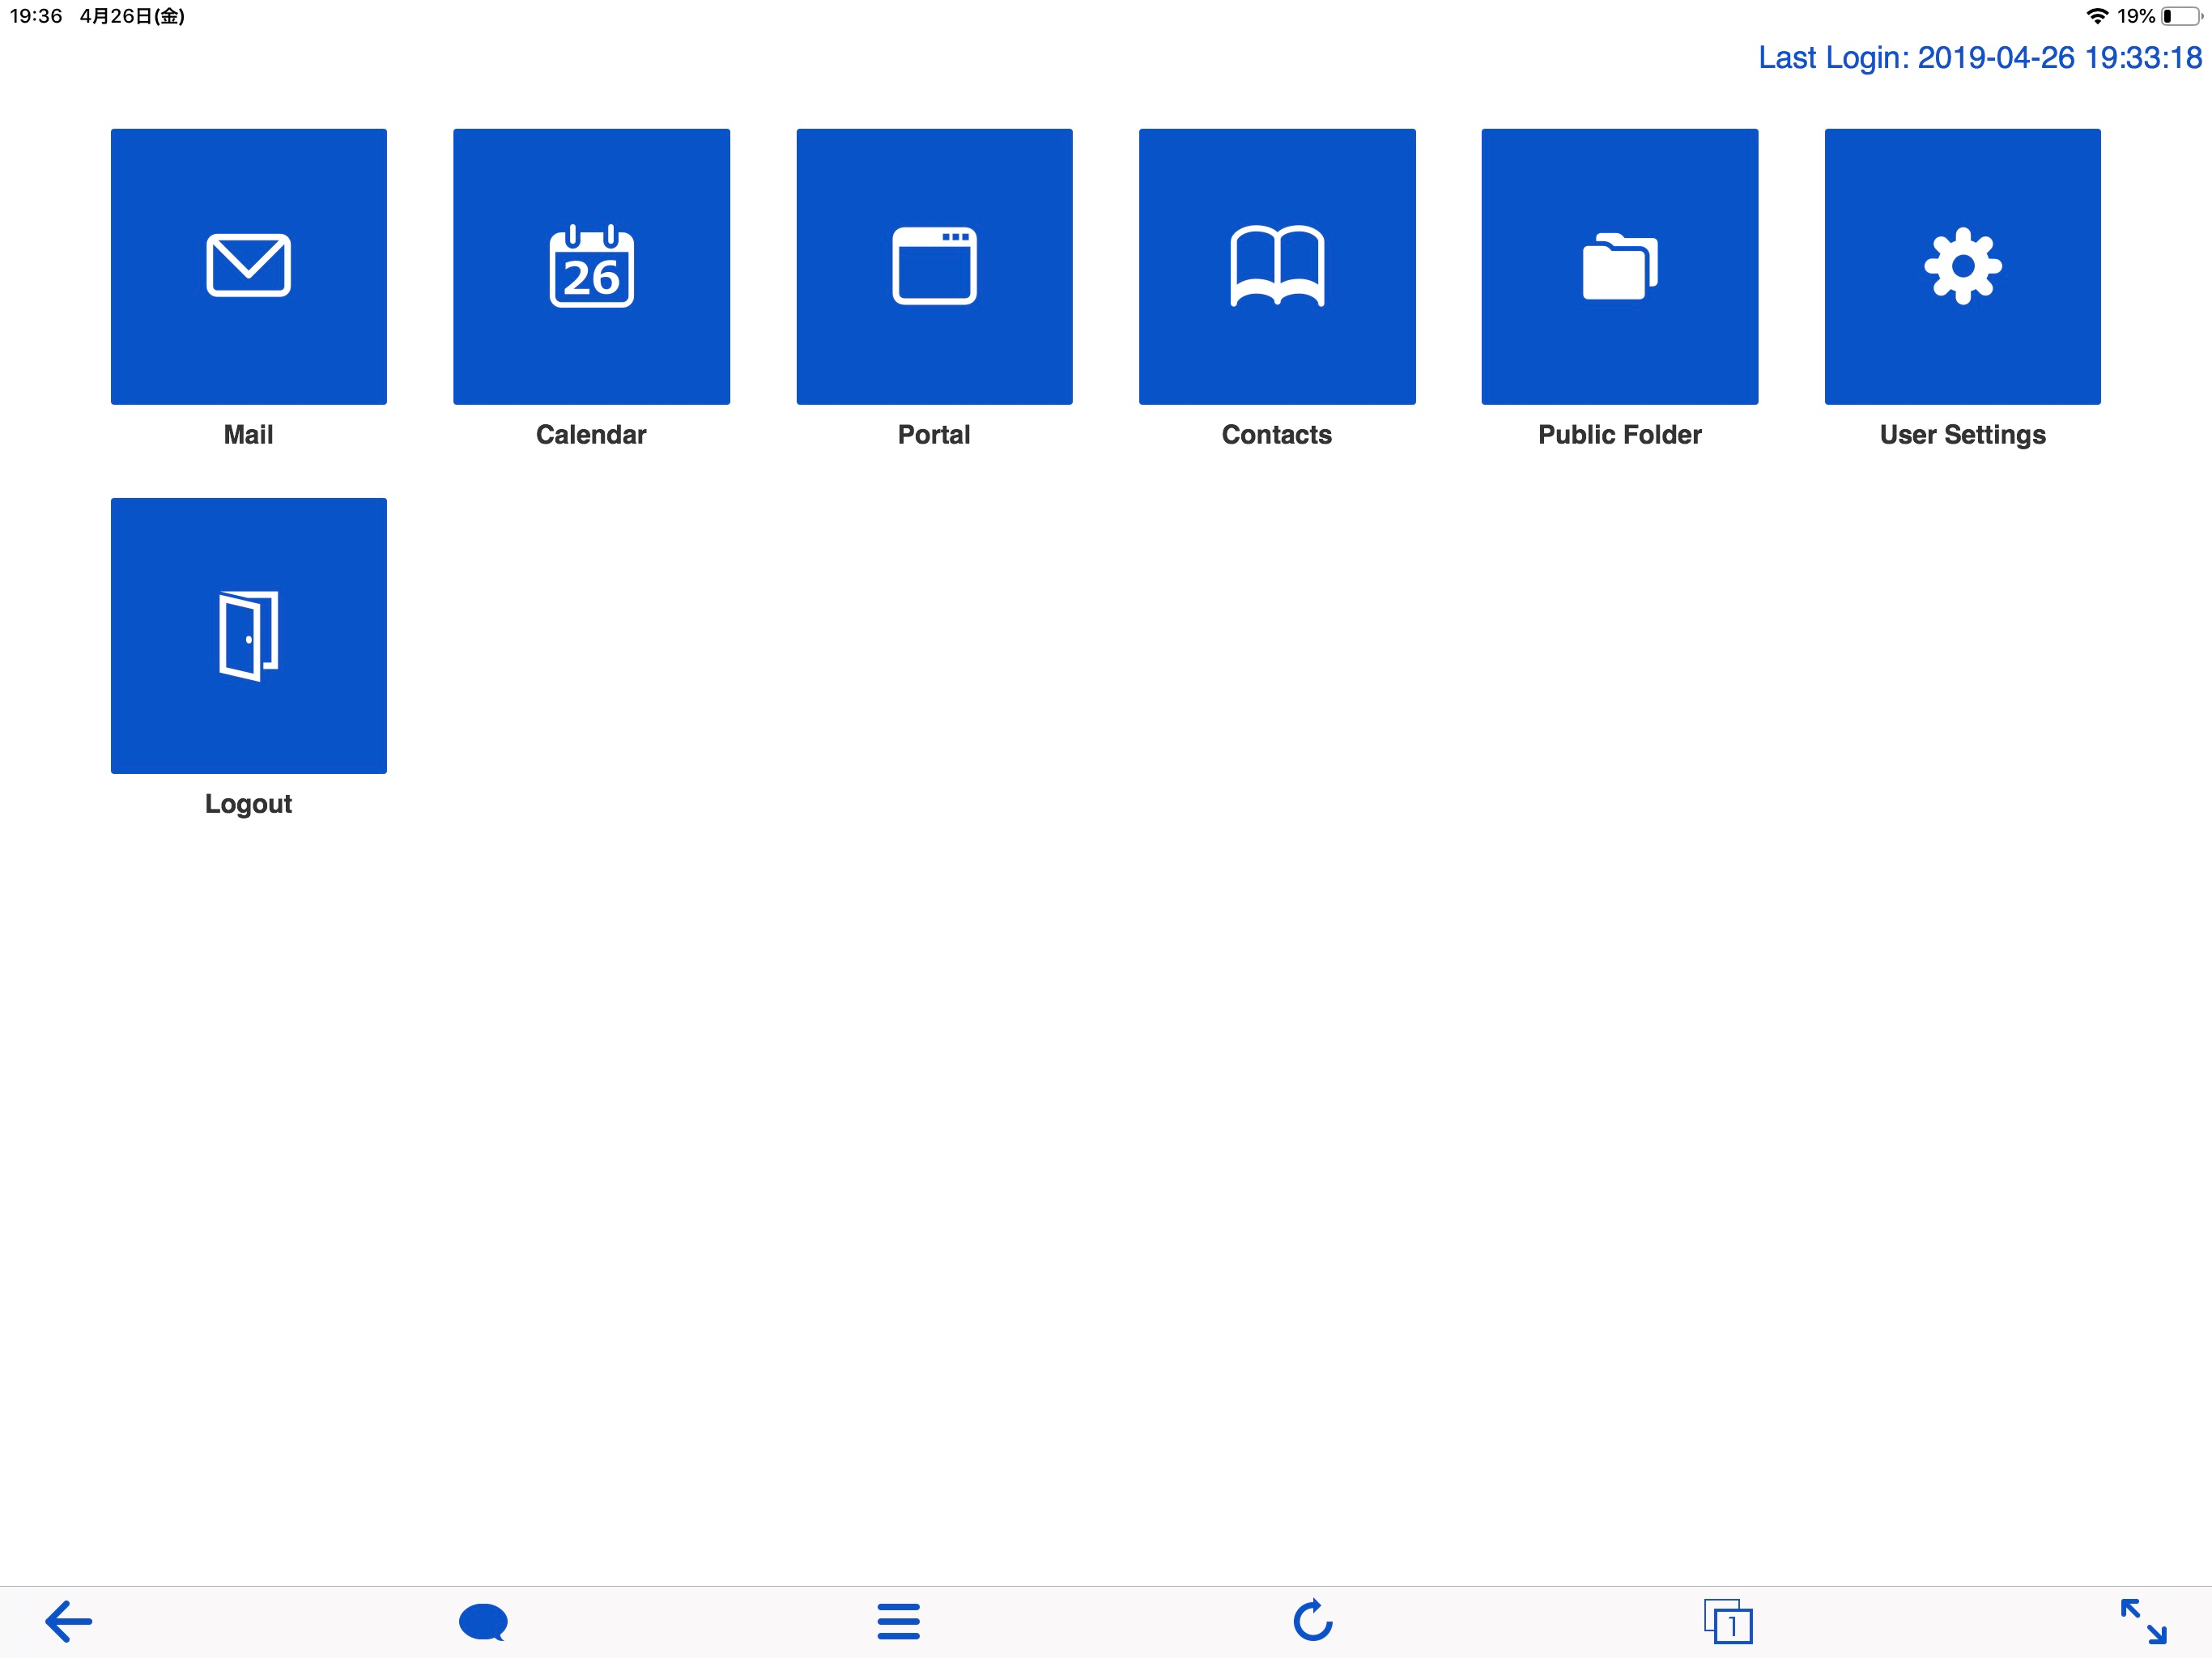This screenshot has width=2212, height=1658.
Task: Open the Calendar tile icon
Action: tap(591, 266)
